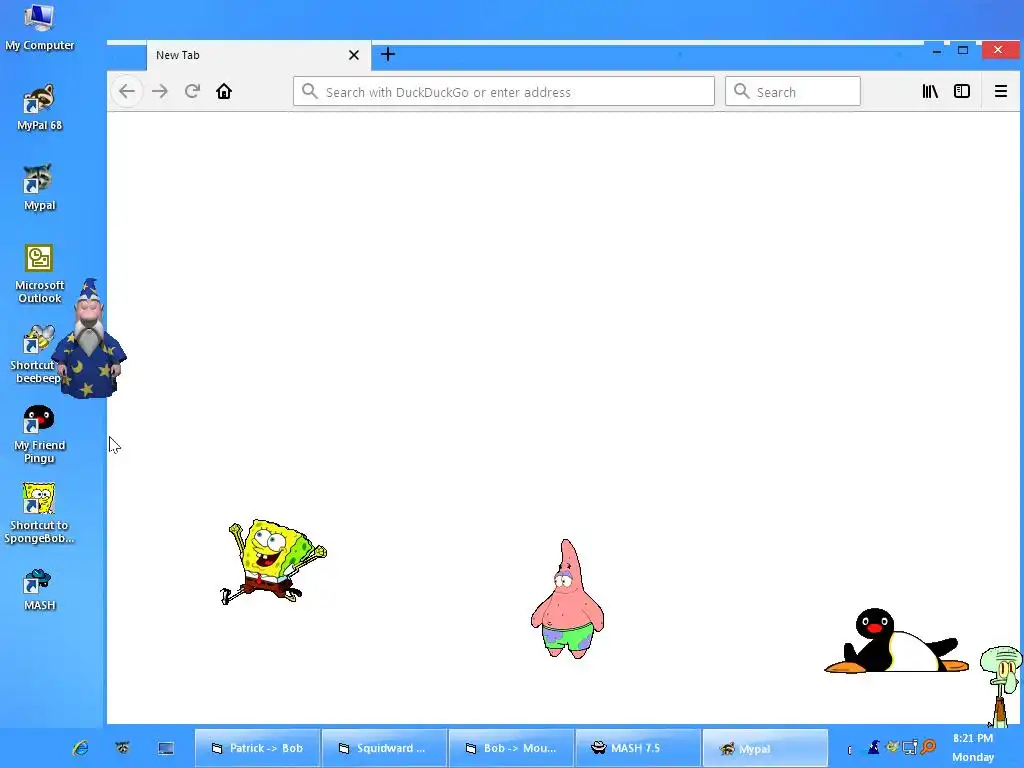The image size is (1024, 768).
Task: Switch to the Bob -> Mou... taskbar window
Action: coord(511,748)
